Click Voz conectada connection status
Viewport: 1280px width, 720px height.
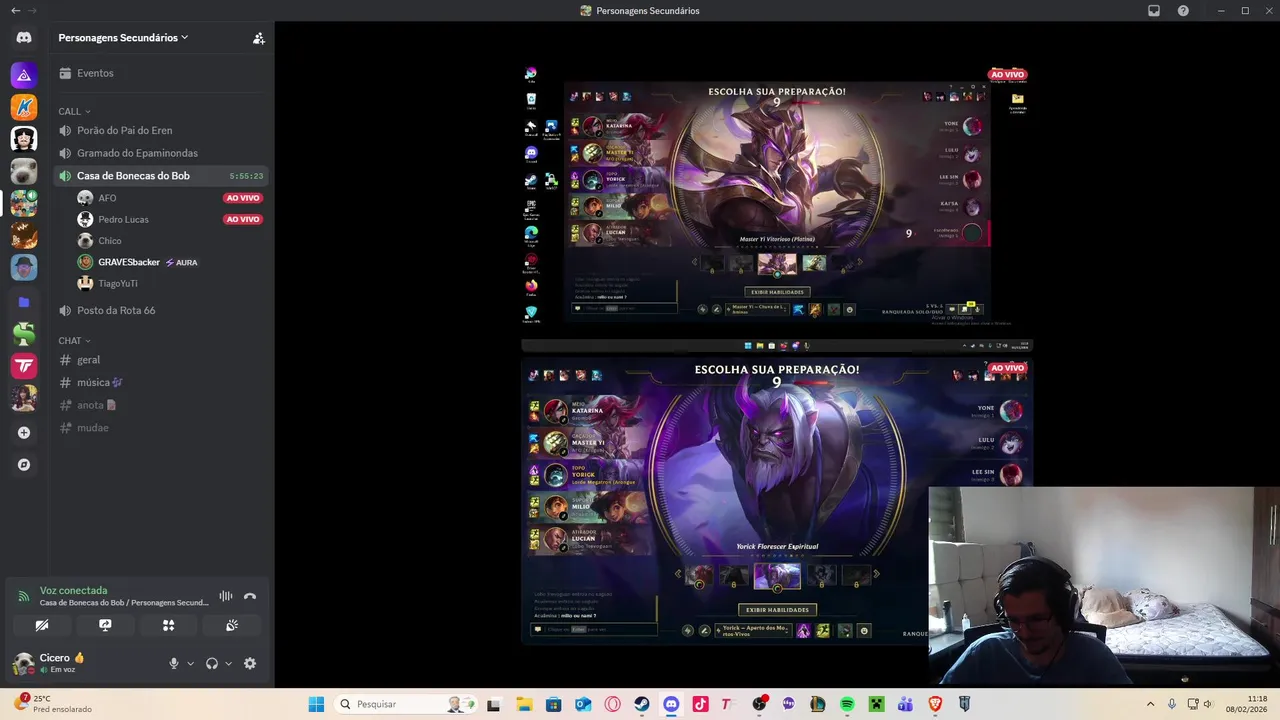click(x=73, y=590)
